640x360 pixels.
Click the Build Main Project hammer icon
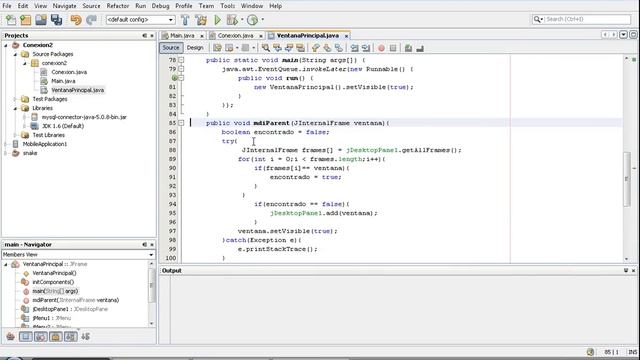(x=185, y=20)
